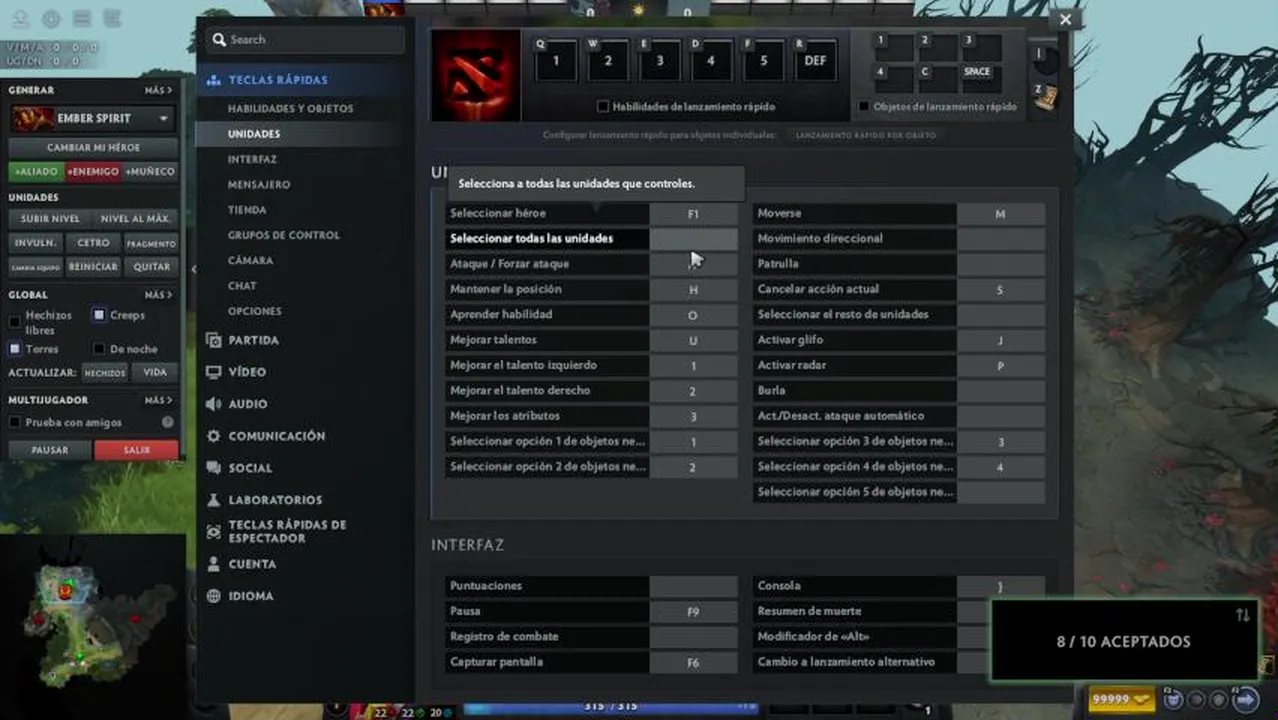Click the Q ability slot showing 1
This screenshot has height=720, width=1278.
coord(556,60)
